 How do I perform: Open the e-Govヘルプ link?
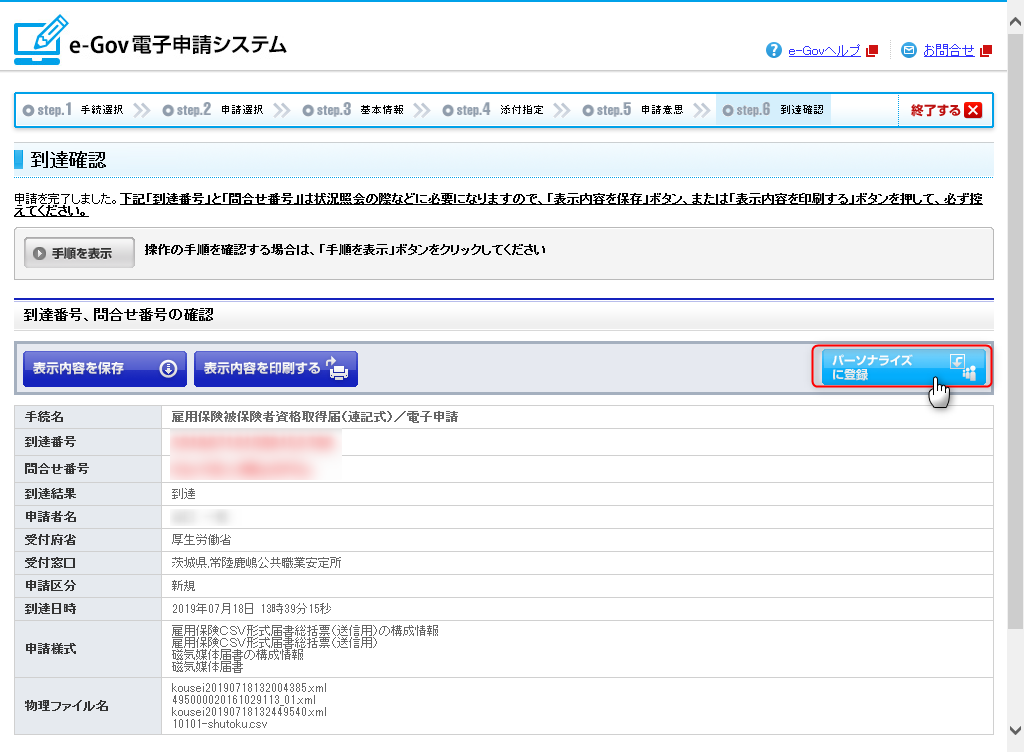click(823, 50)
